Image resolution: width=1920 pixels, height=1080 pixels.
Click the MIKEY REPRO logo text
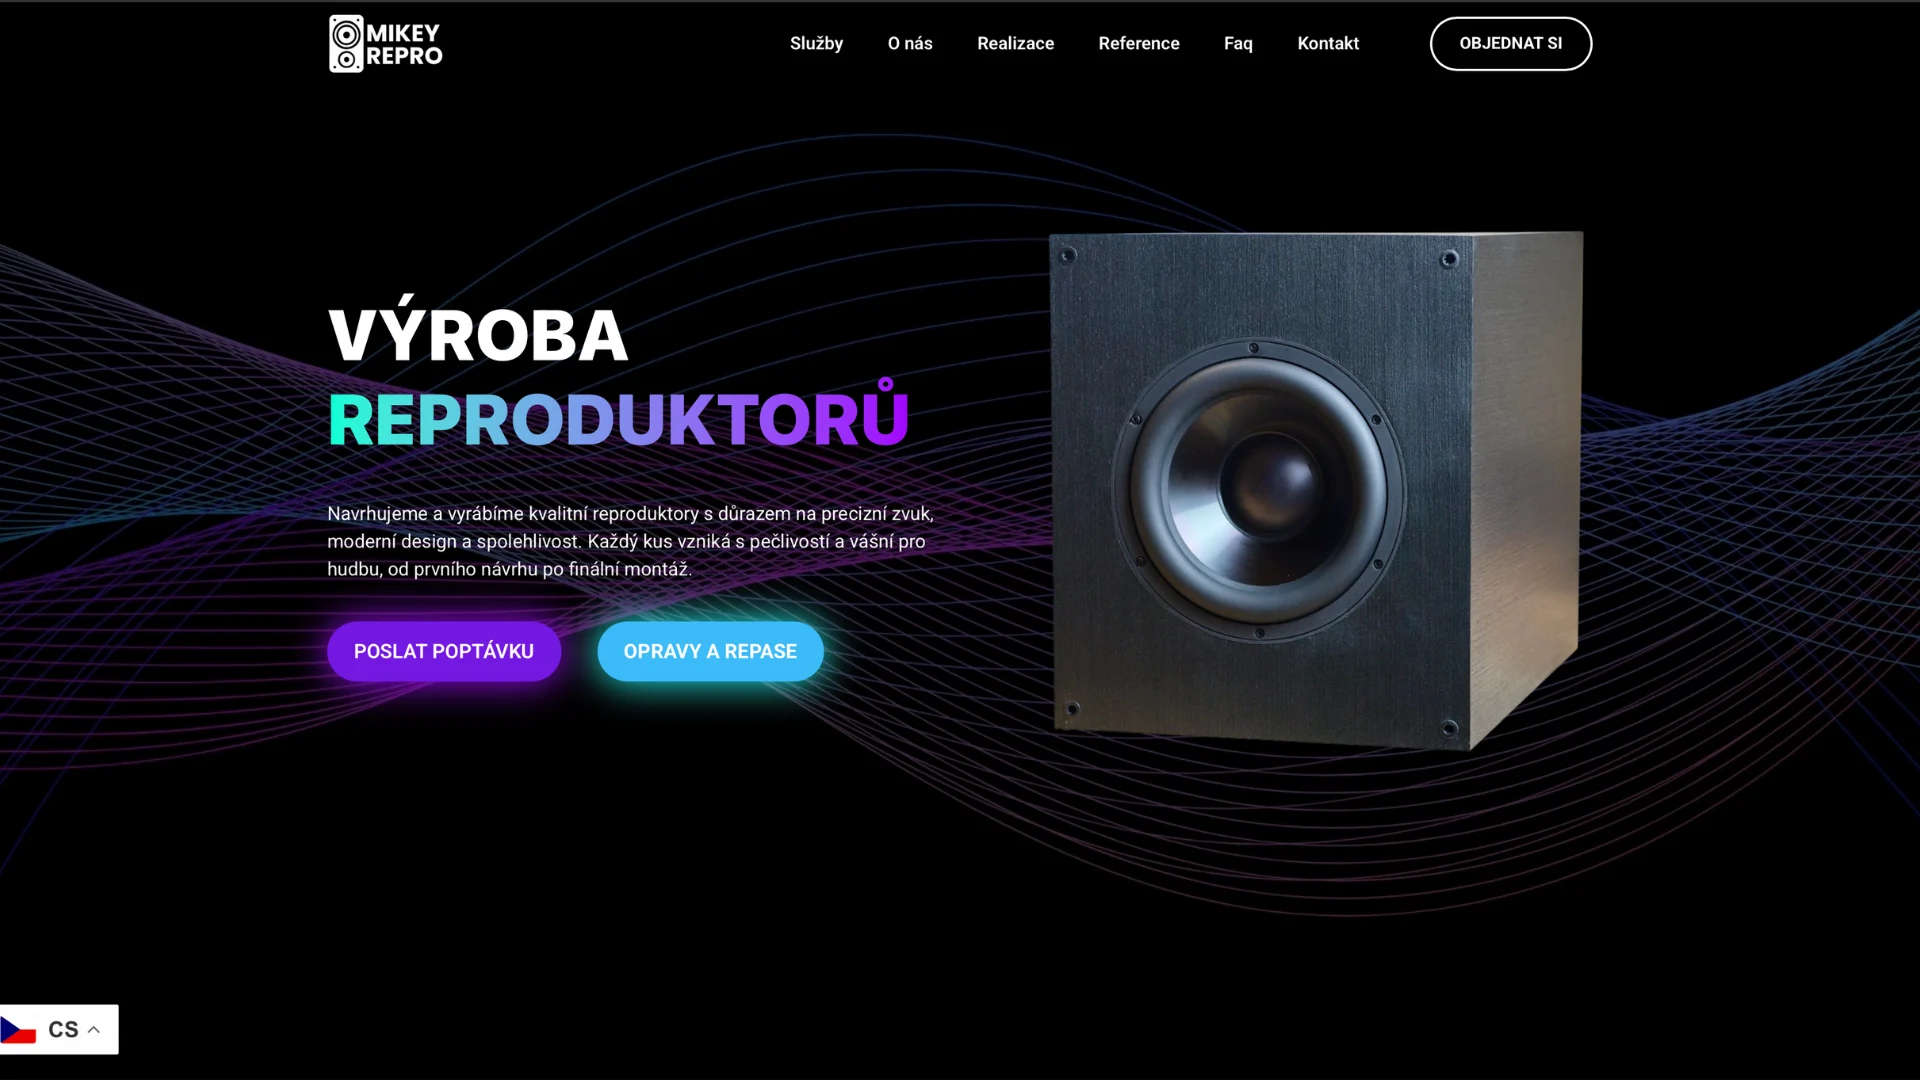[x=404, y=45]
